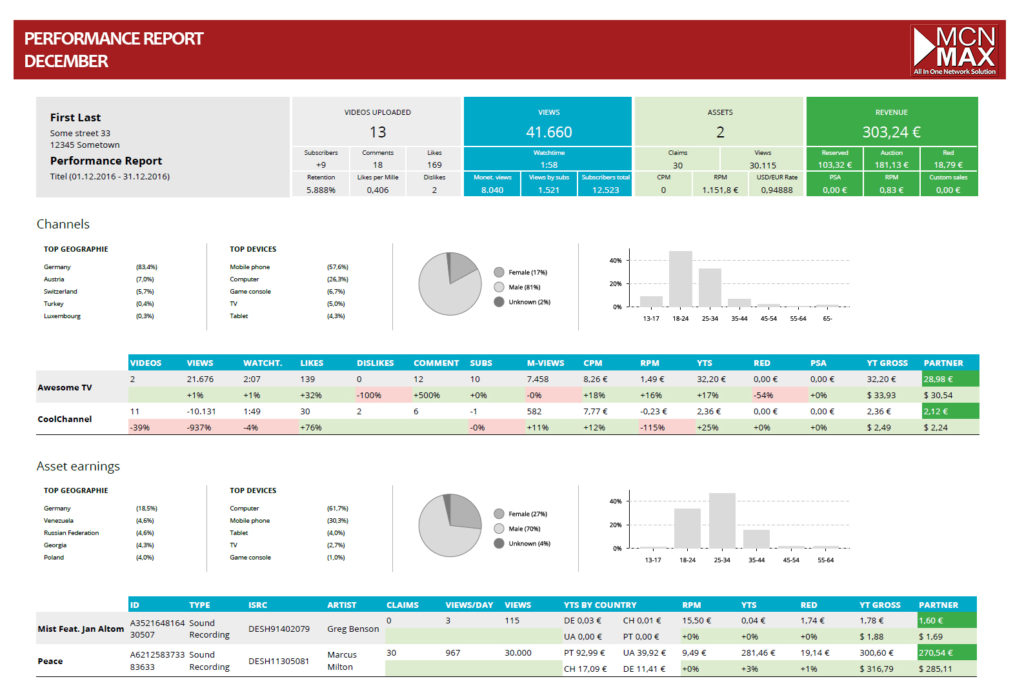Select the Channels pie chart
The width and height of the screenshot is (1024, 697).
click(449, 282)
